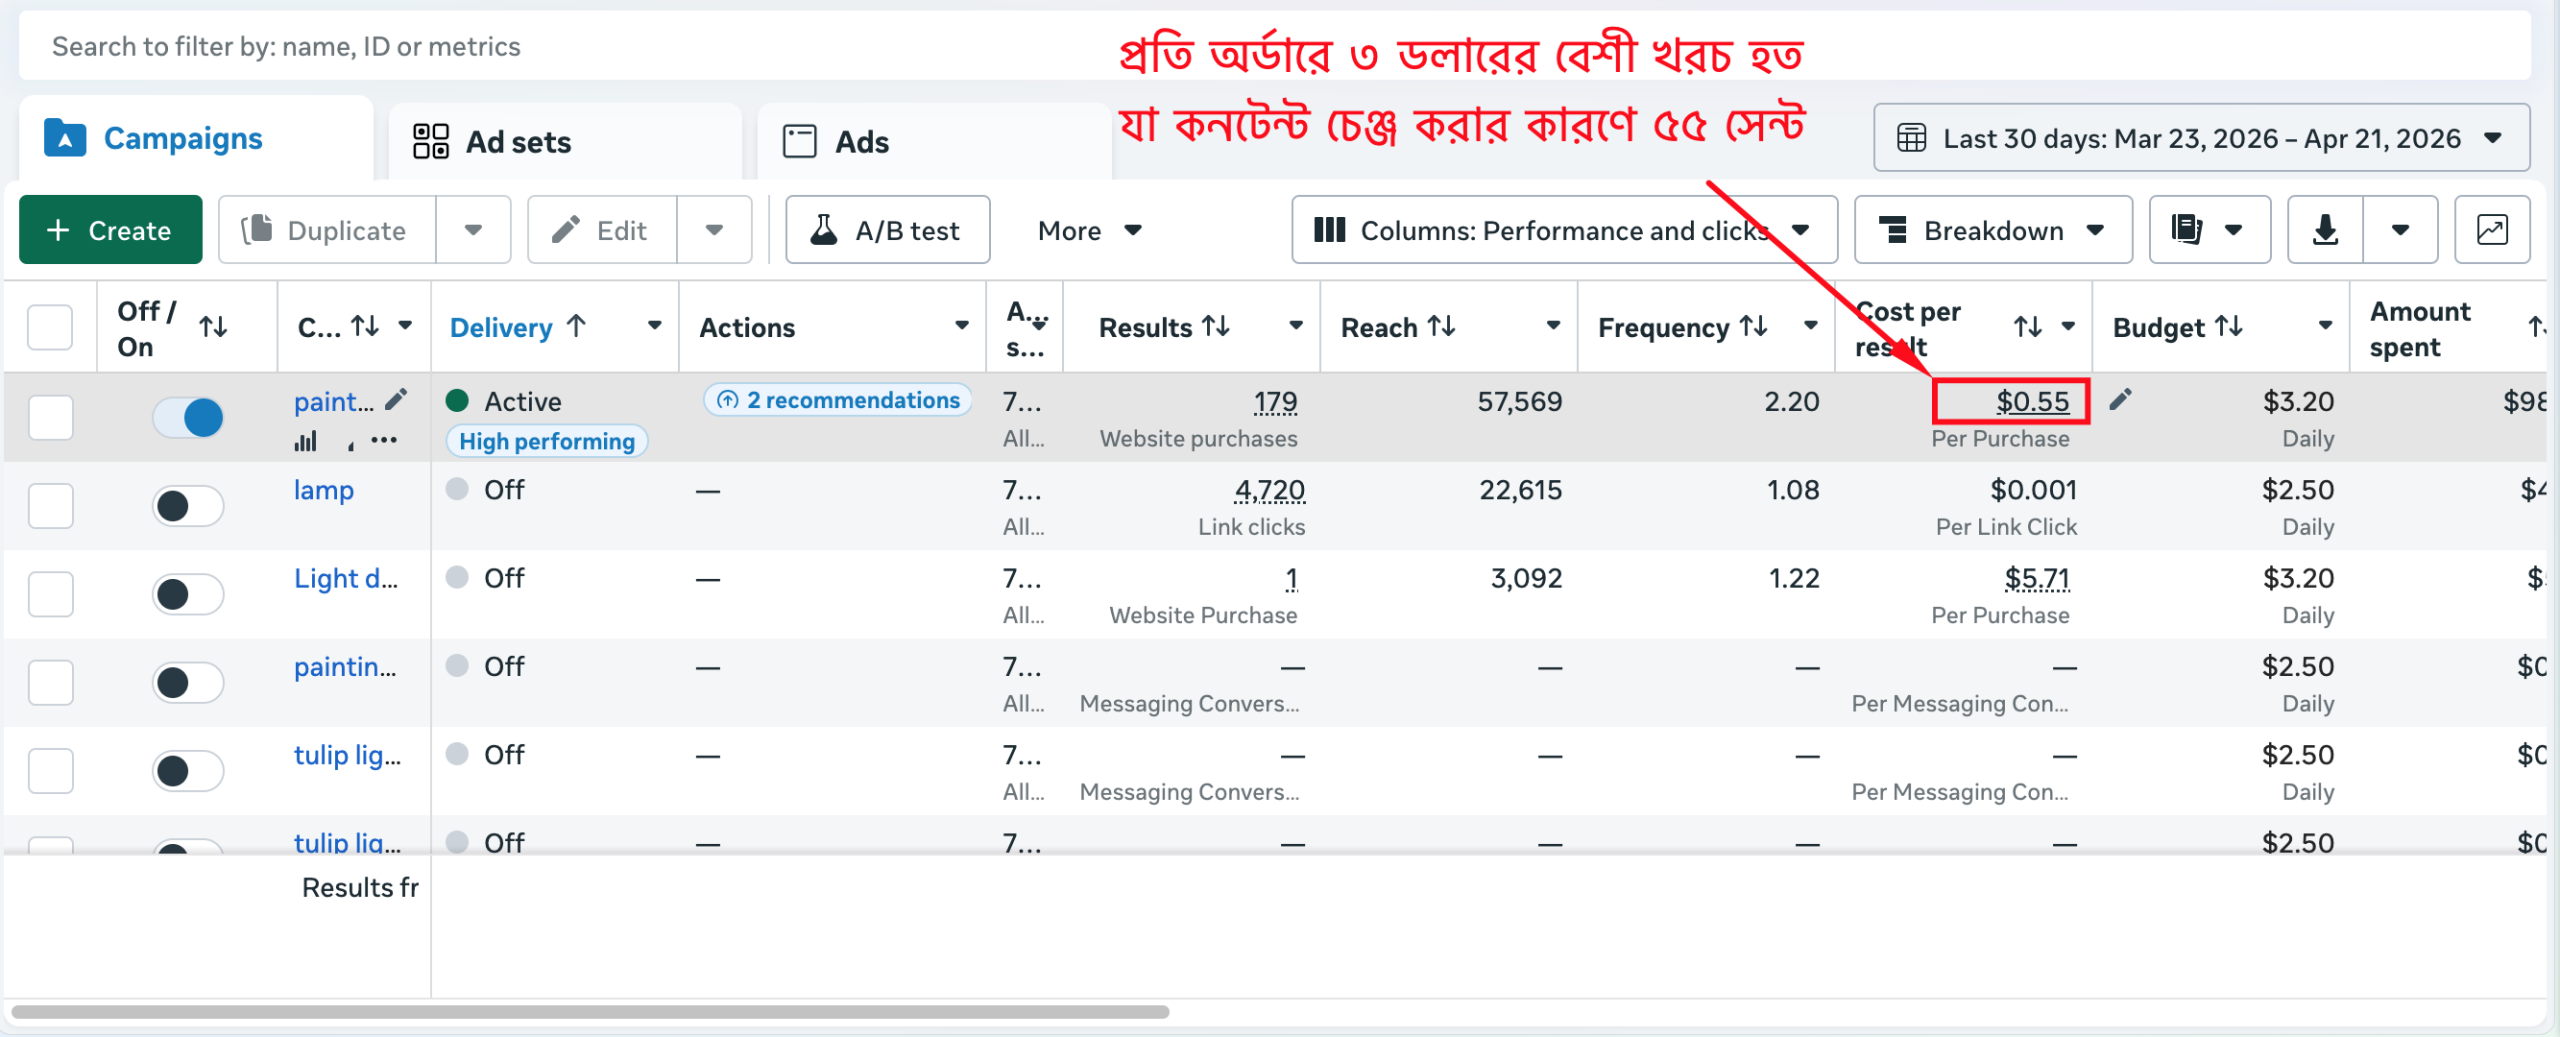The image size is (2560, 1037).
Task: Click the green Create button
Action: pyautogui.click(x=111, y=230)
